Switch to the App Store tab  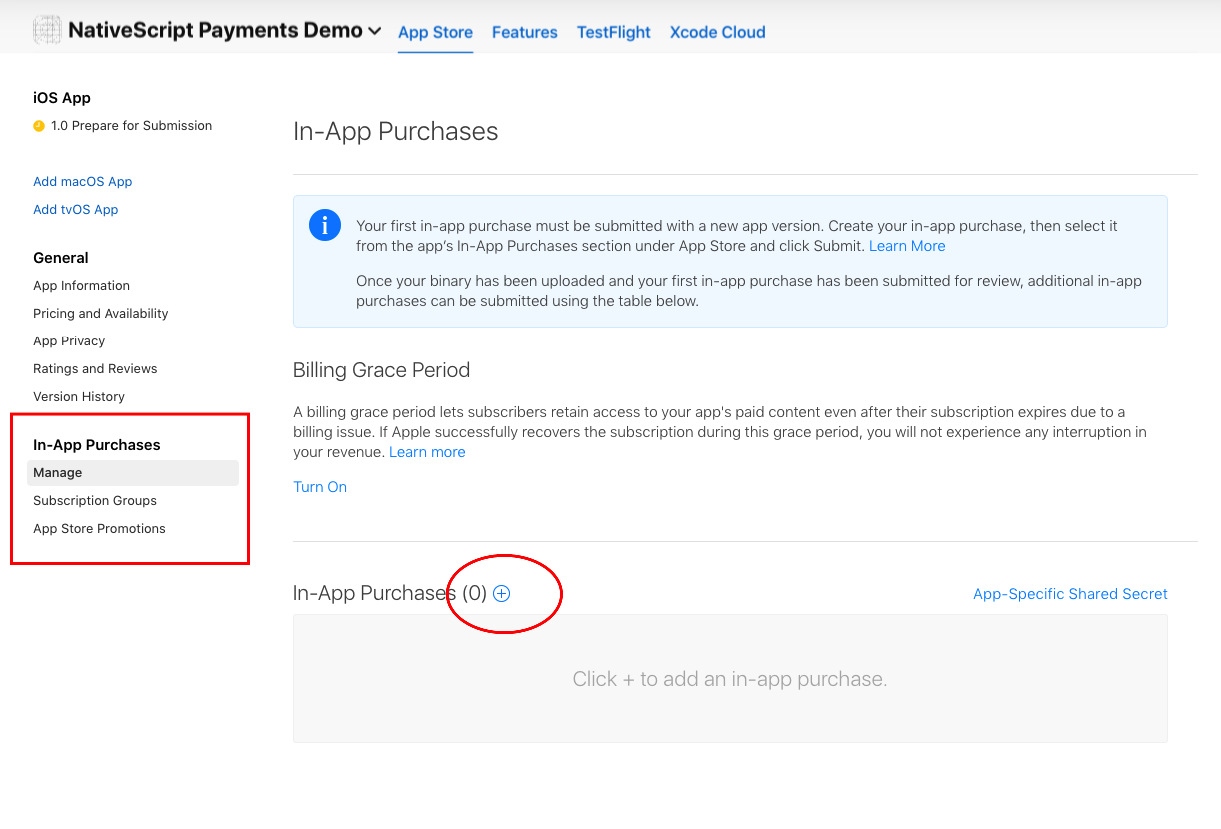pos(435,32)
